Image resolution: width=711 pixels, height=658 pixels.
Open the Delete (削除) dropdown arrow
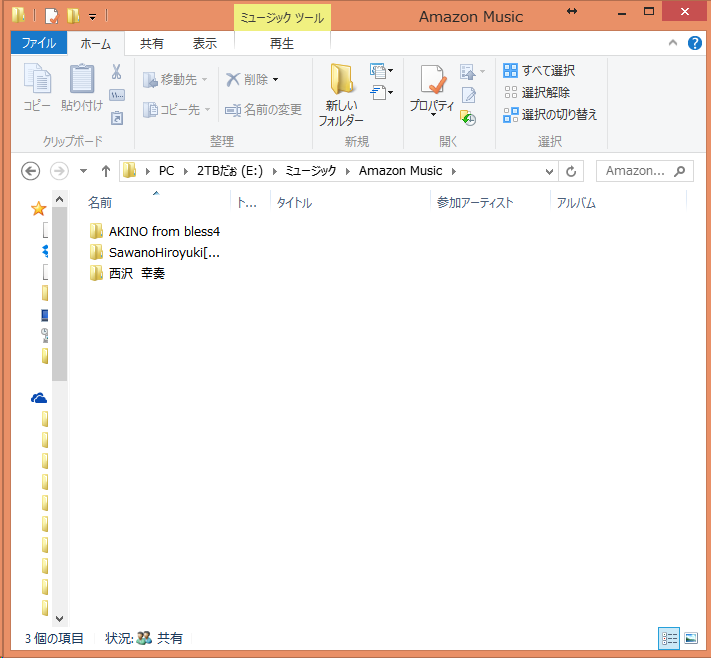click(x=275, y=80)
